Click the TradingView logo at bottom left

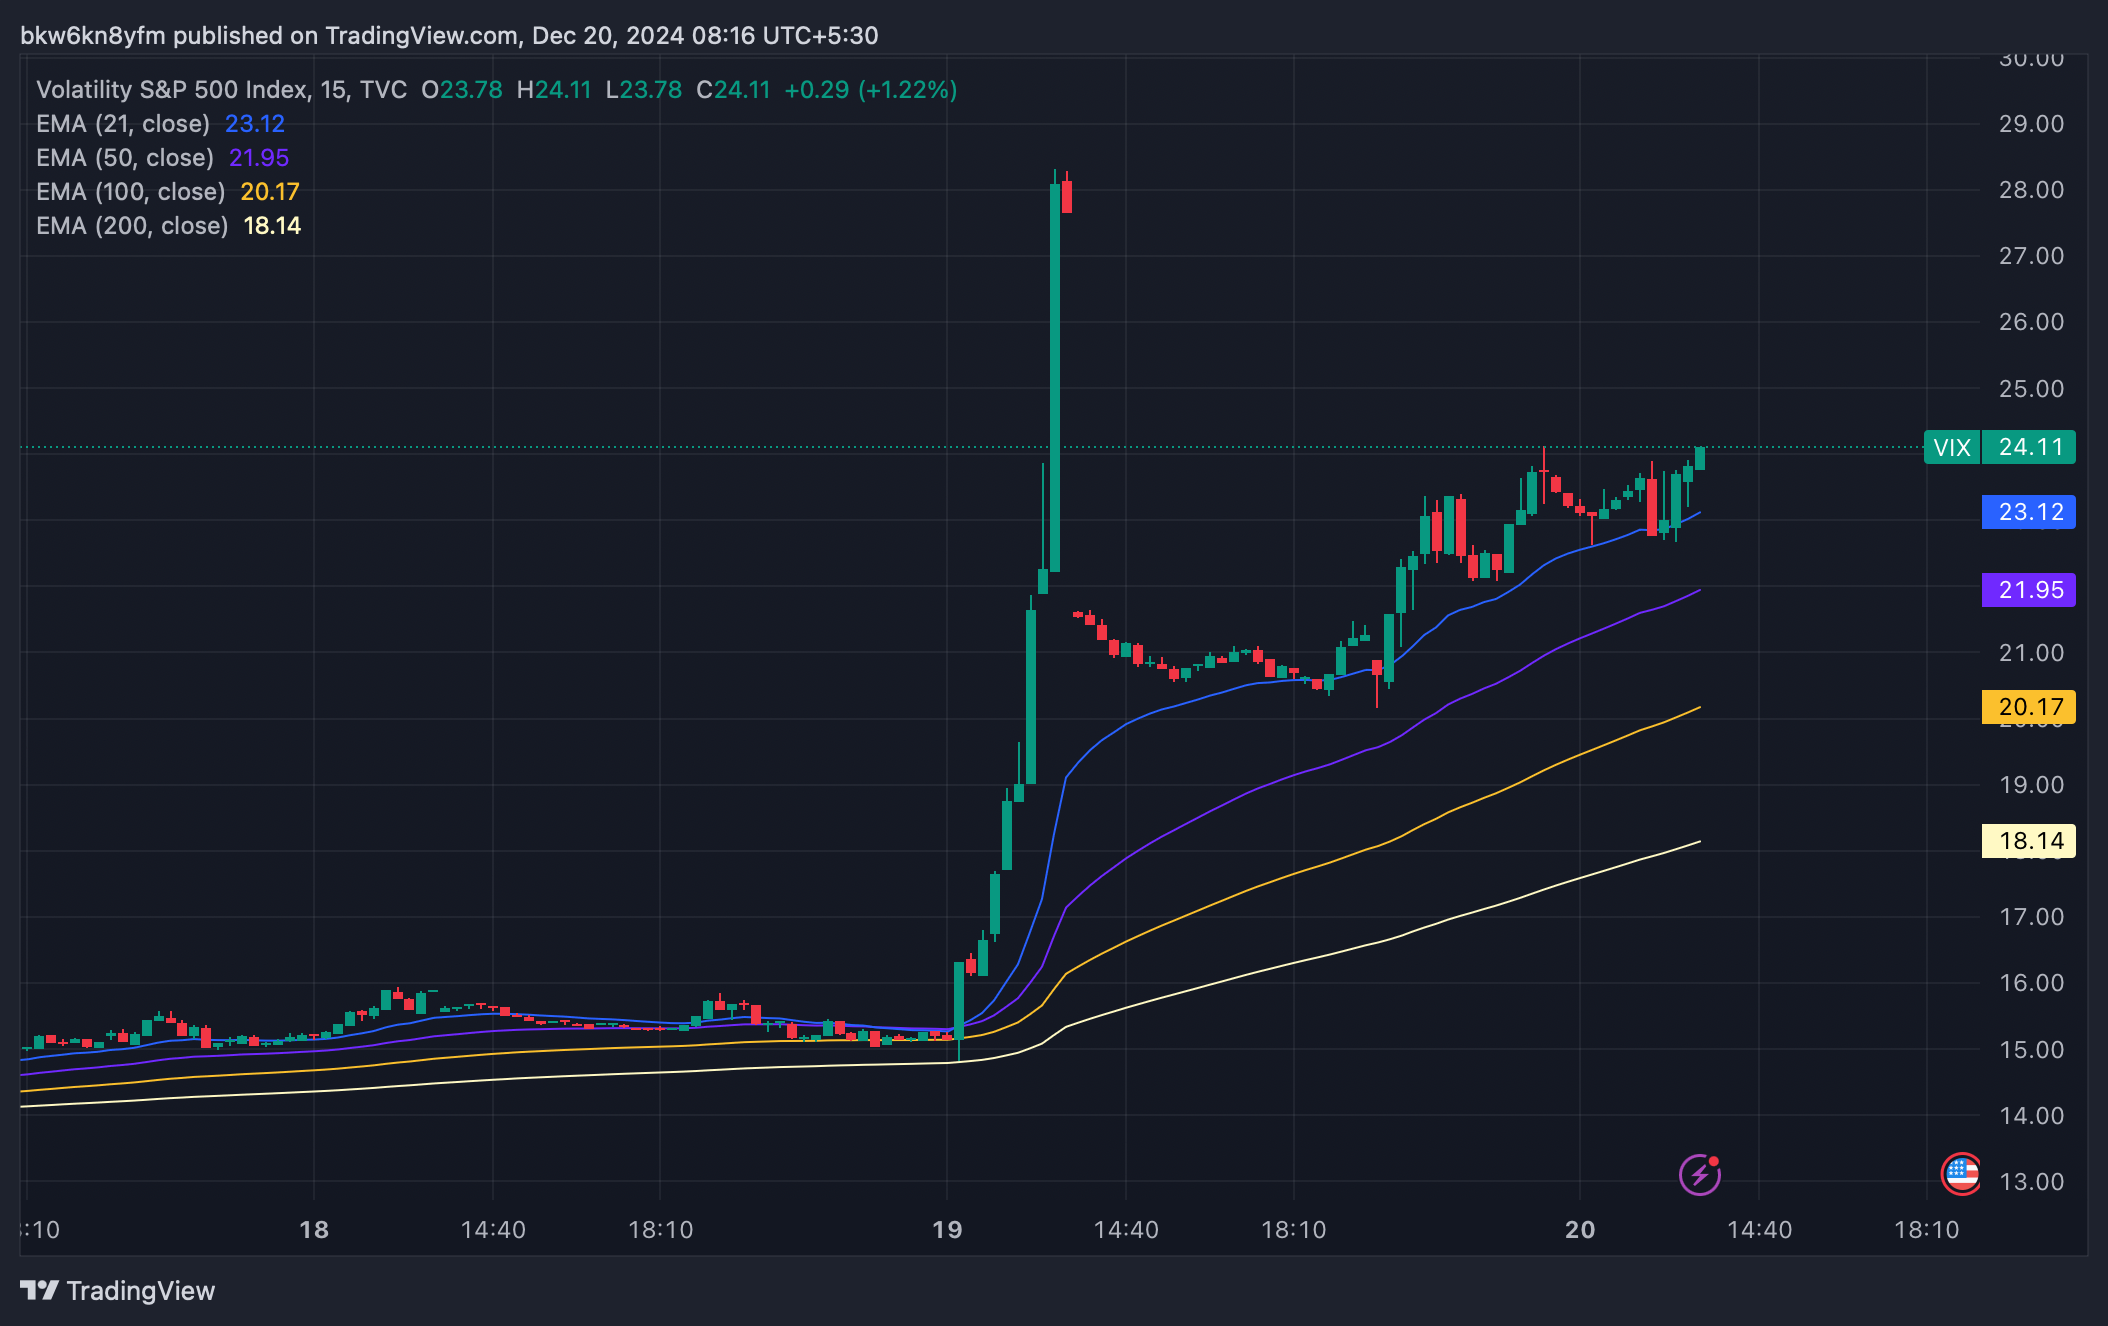[117, 1290]
